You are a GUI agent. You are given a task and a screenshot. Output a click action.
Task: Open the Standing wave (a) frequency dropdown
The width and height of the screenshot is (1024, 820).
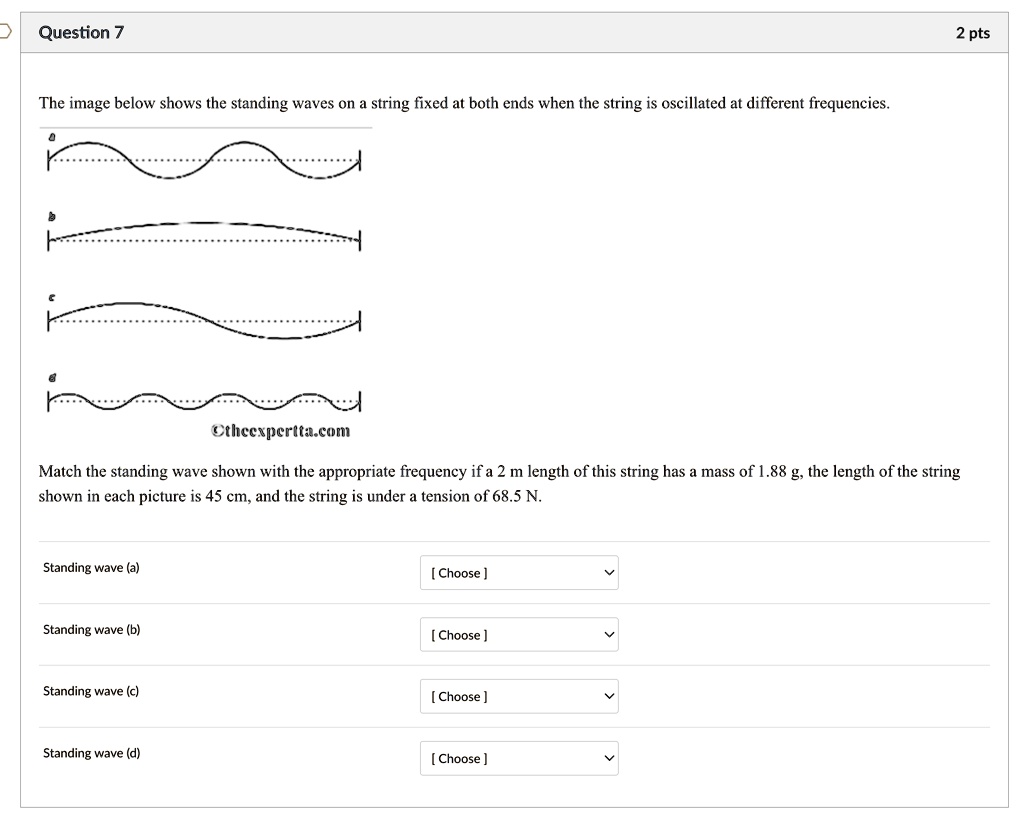click(518, 572)
